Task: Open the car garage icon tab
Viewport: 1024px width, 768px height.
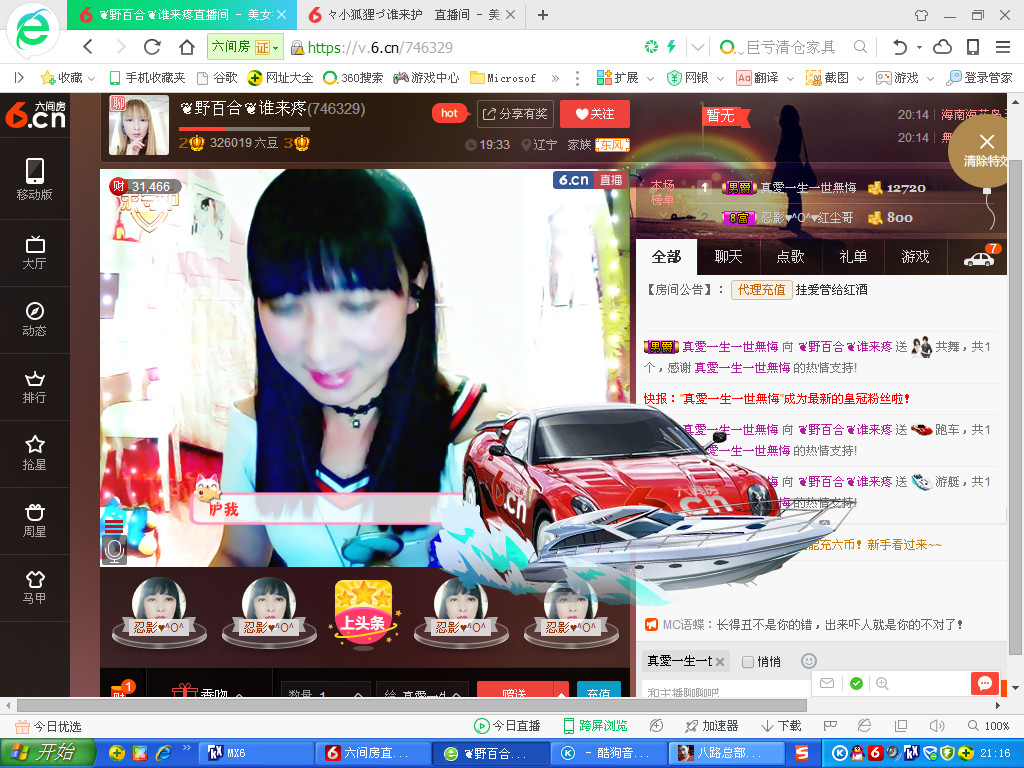Action: (x=978, y=257)
